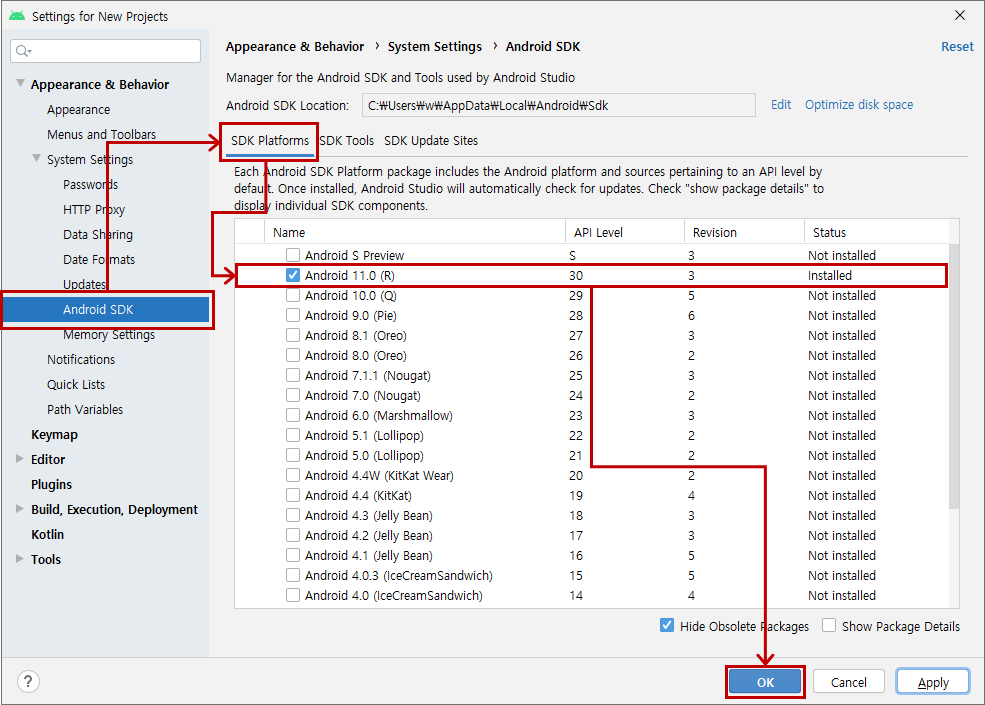985x705 pixels.
Task: Open the SDK Update Sites tab
Action: point(431,141)
